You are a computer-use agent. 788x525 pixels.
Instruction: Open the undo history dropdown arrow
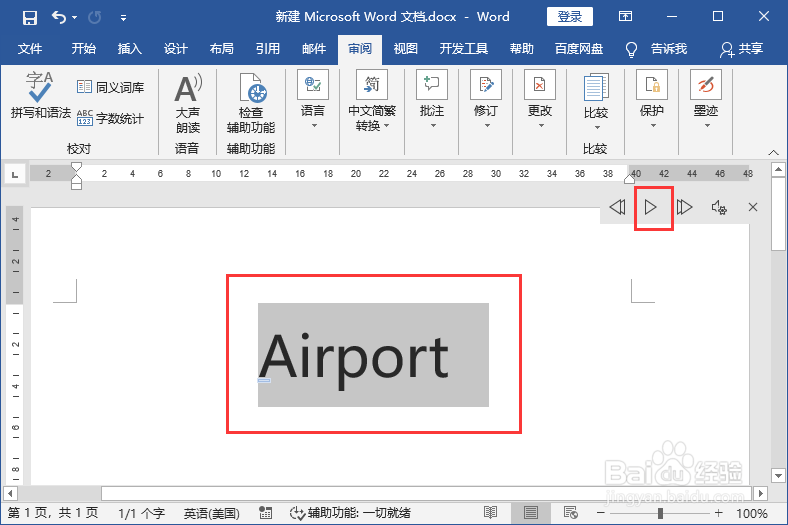(x=74, y=18)
